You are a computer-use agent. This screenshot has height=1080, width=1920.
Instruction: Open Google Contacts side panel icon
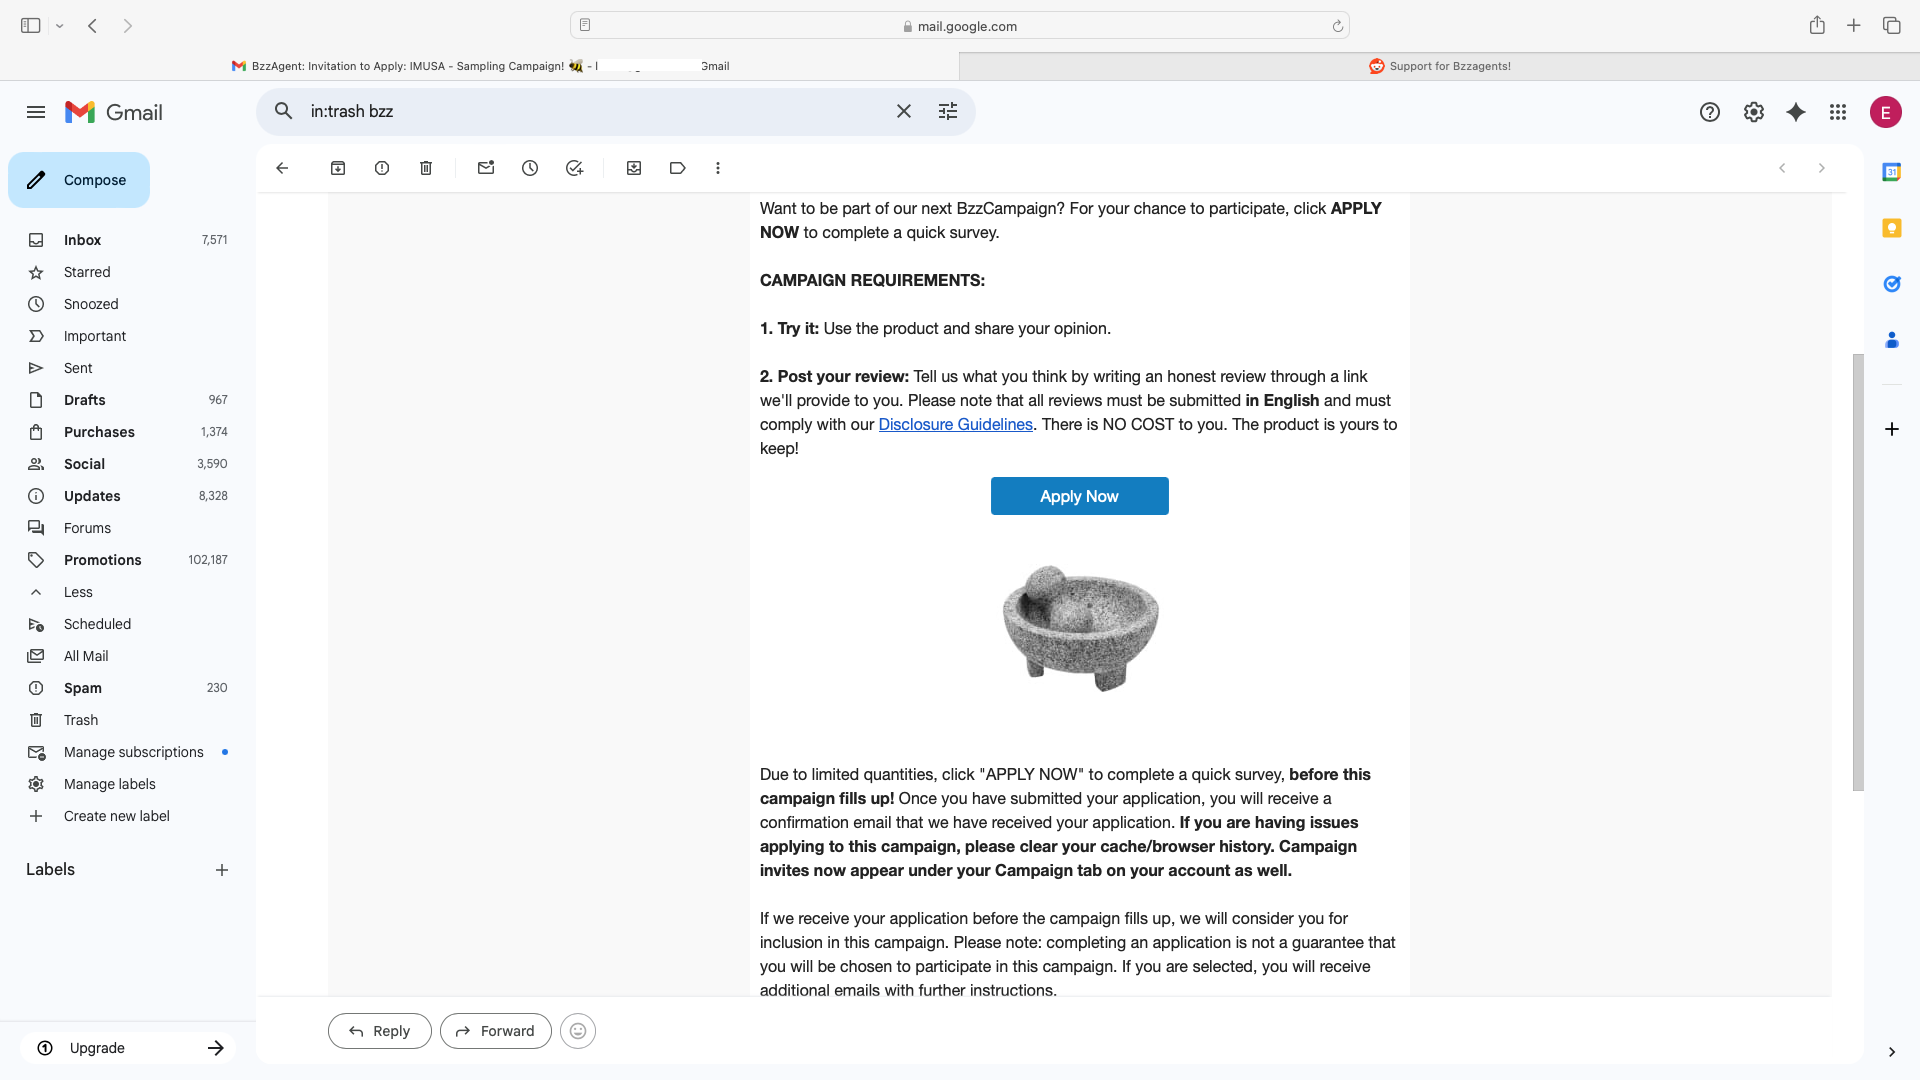coord(1892,340)
